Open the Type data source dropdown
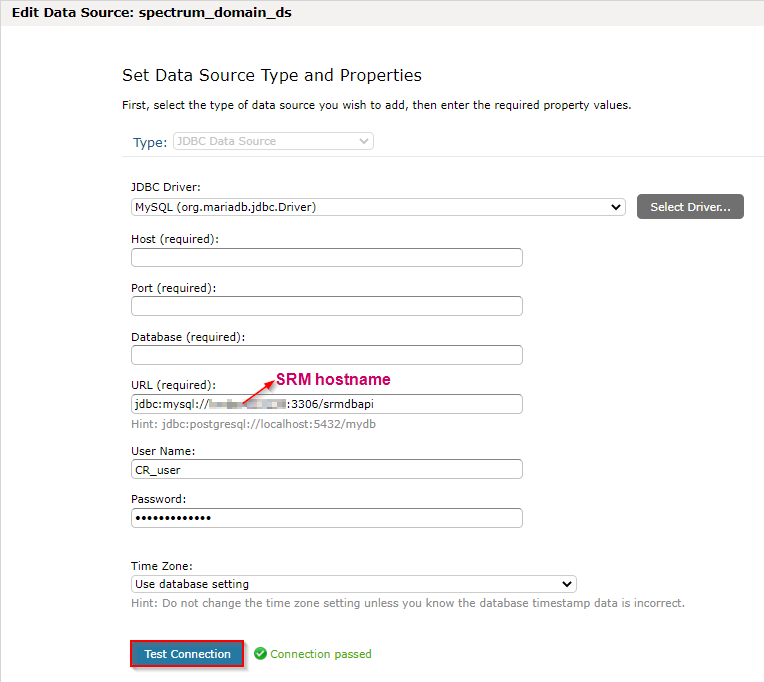Viewport: 764px width, 682px height. pos(273,142)
